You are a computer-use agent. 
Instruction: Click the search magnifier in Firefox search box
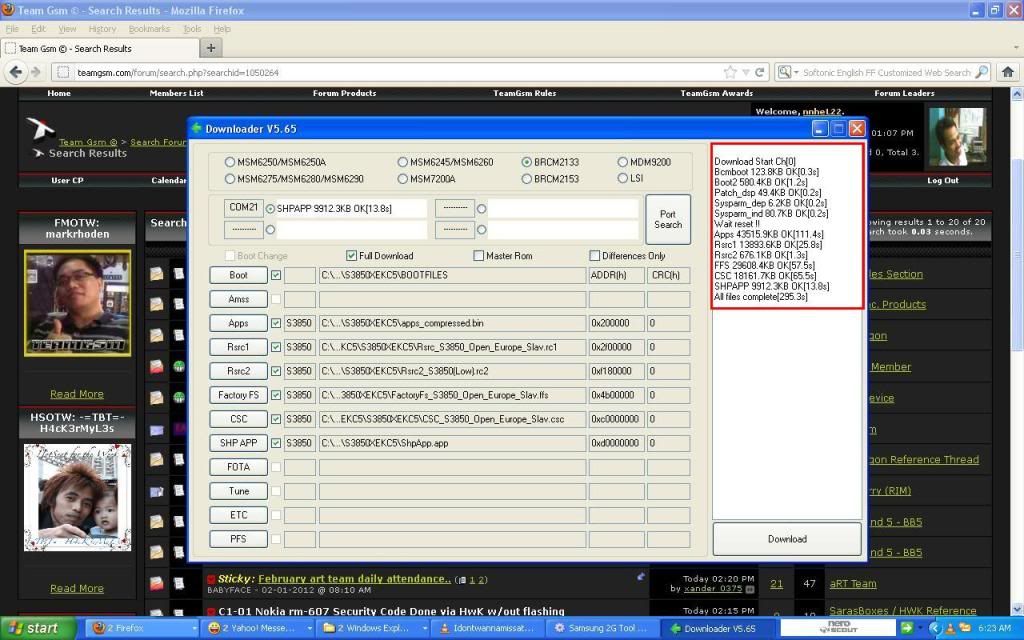pos(981,72)
